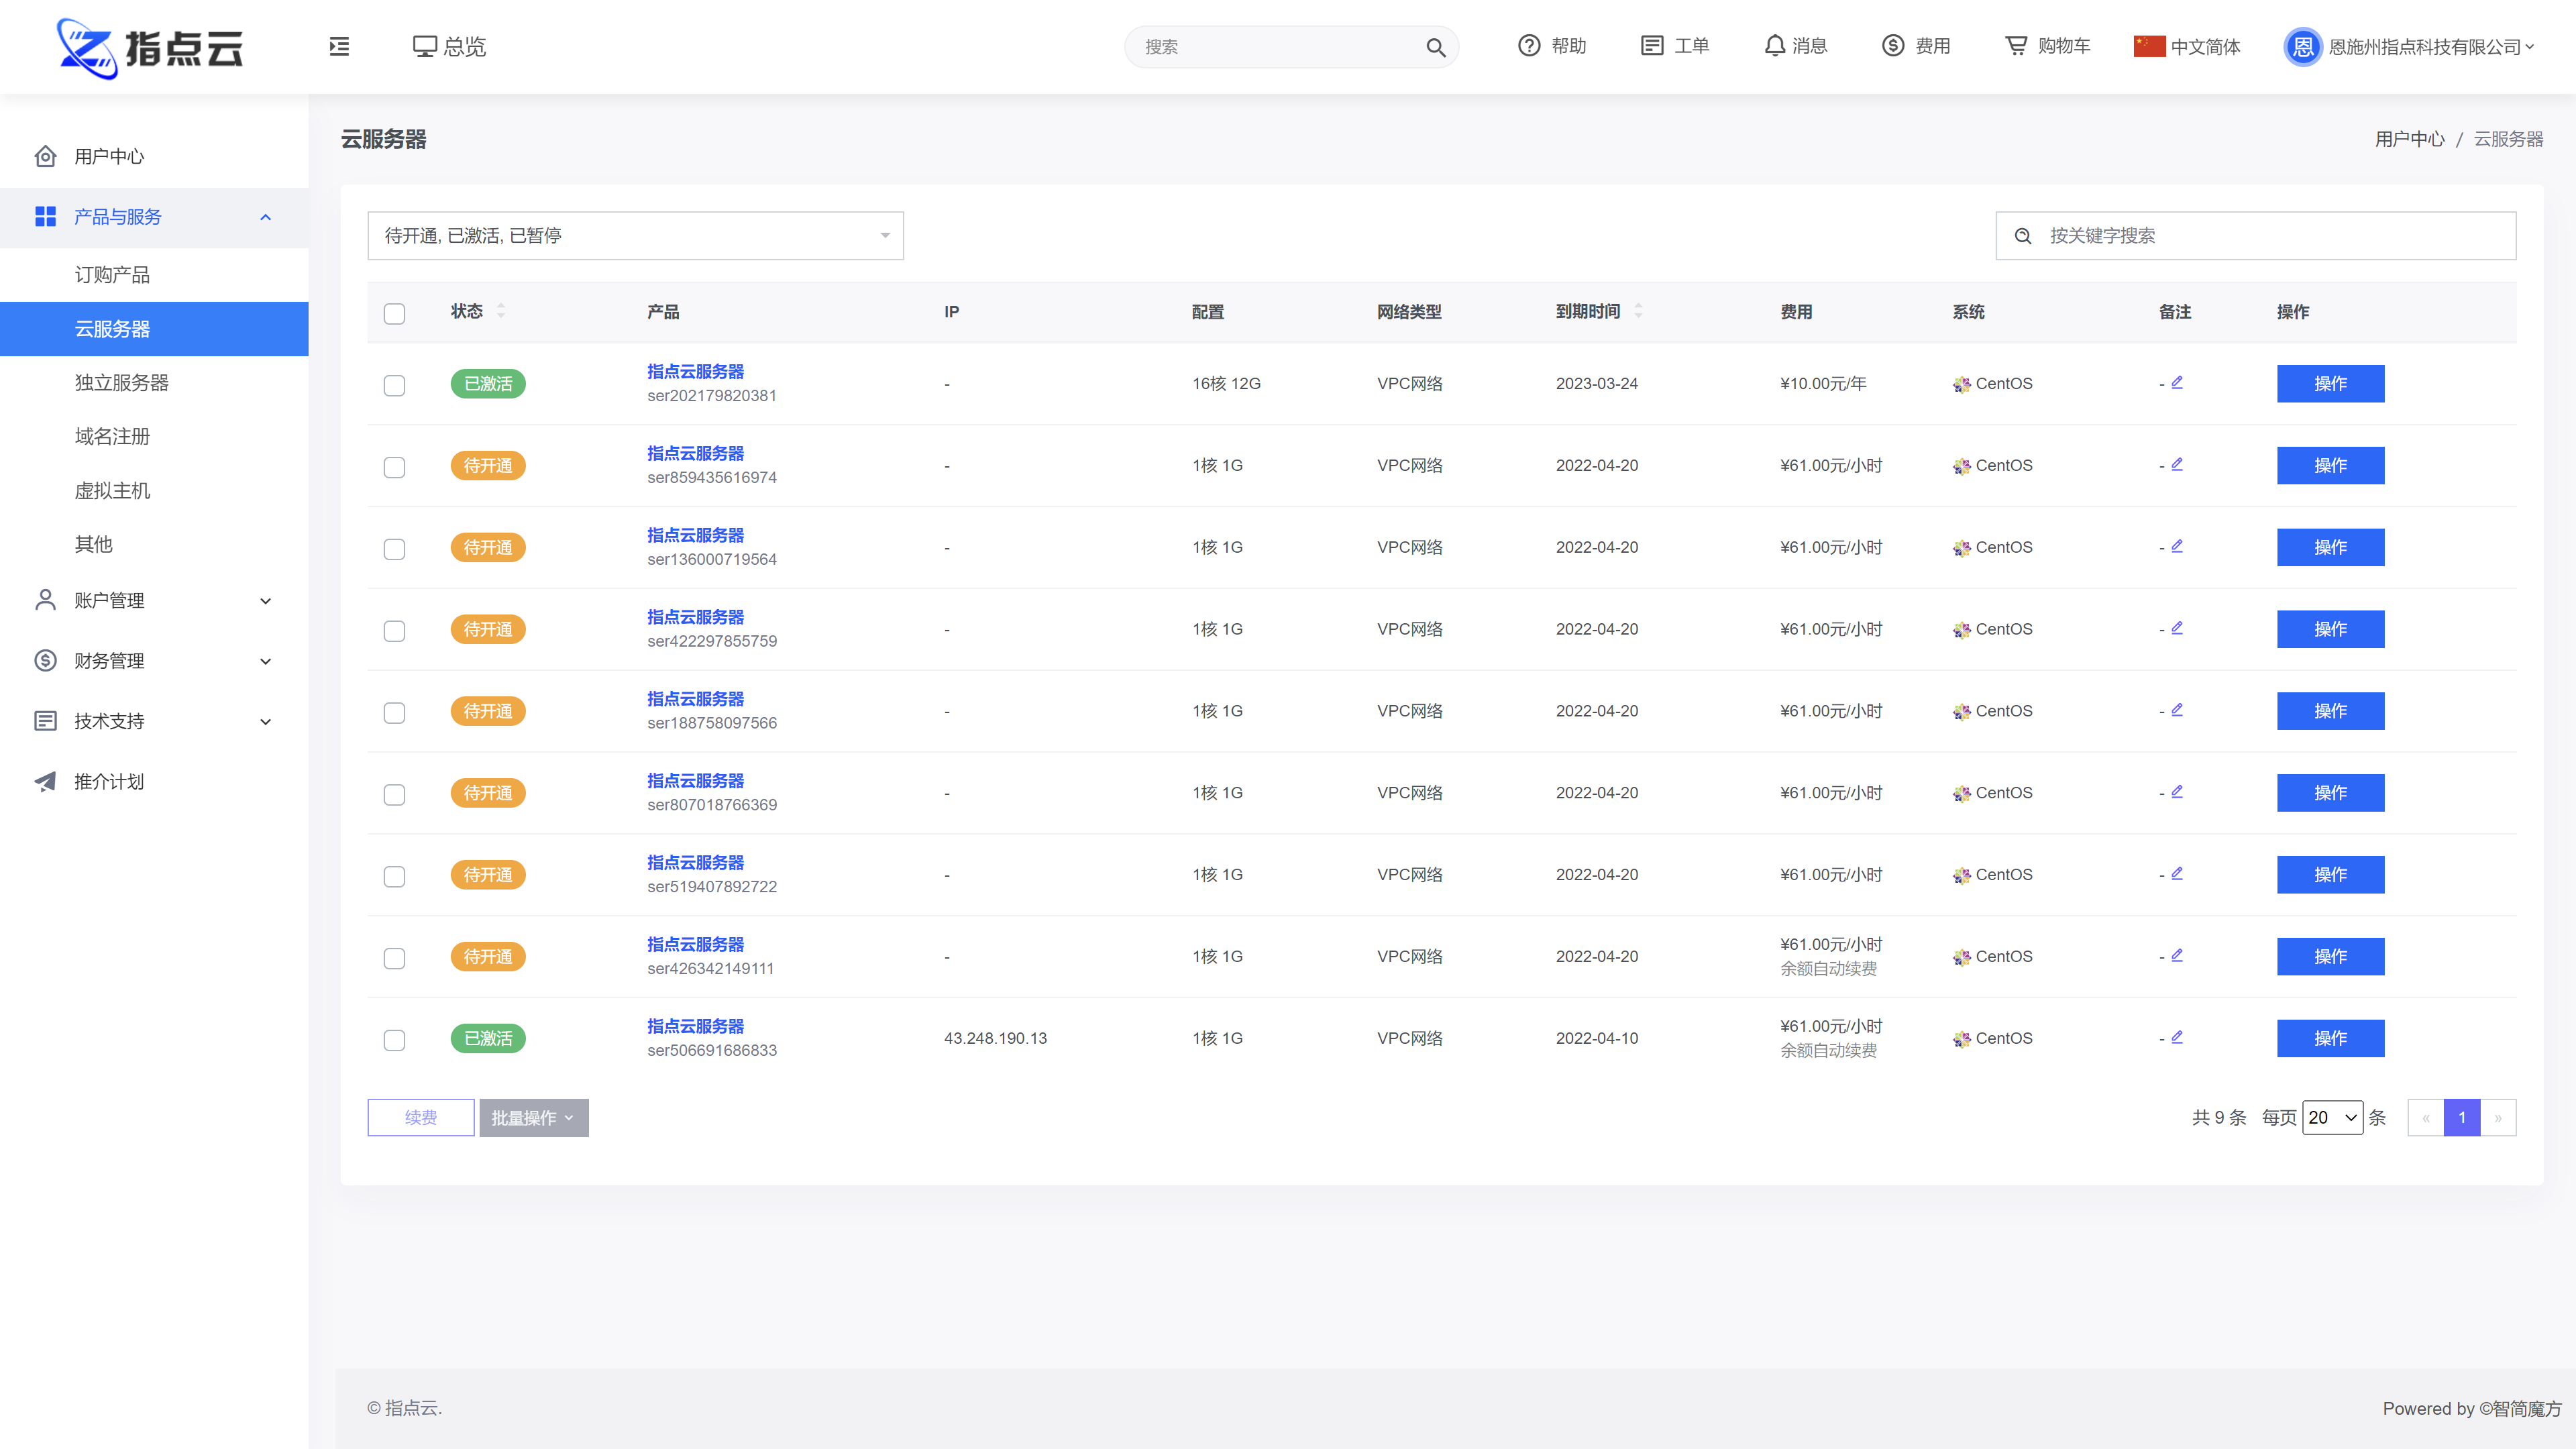Open the 消息 bell icon

[1774, 46]
